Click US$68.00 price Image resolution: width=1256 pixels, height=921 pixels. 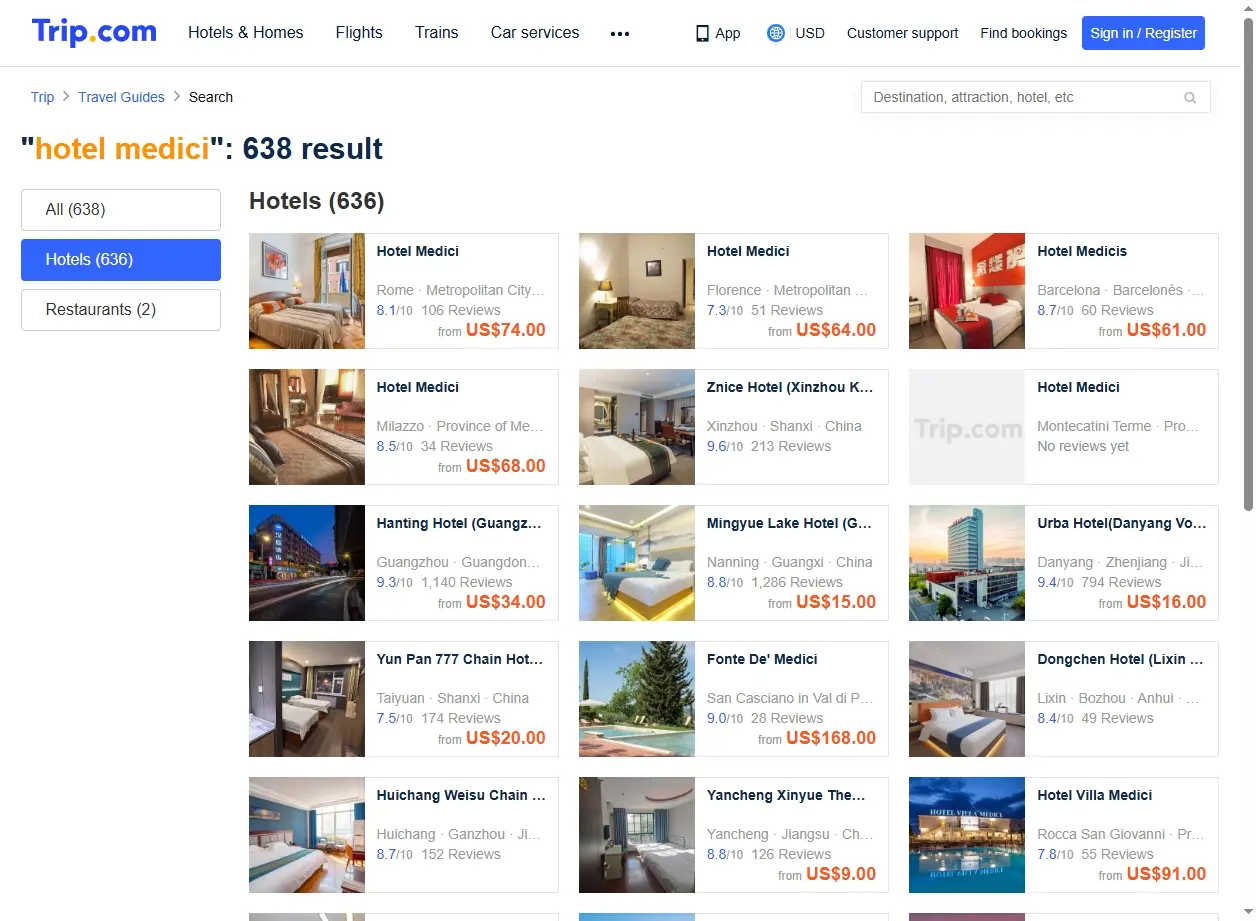(x=506, y=466)
